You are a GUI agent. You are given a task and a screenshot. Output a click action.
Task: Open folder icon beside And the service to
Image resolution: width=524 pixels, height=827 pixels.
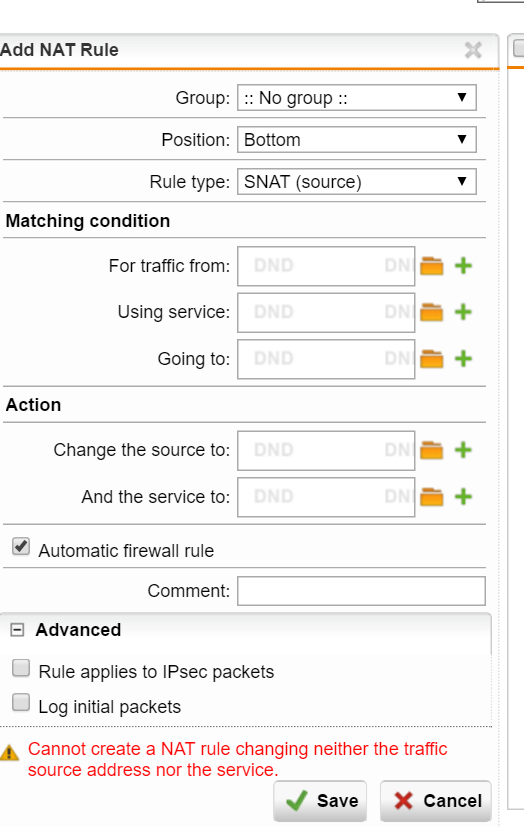click(x=431, y=497)
